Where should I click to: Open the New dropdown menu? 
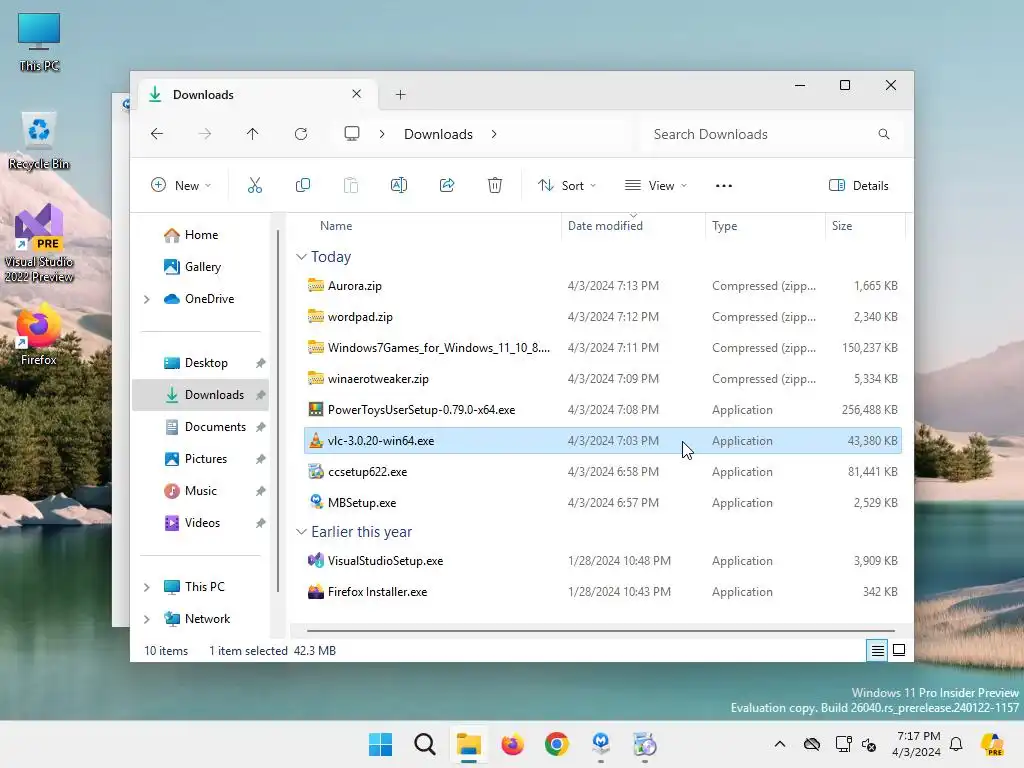(181, 185)
